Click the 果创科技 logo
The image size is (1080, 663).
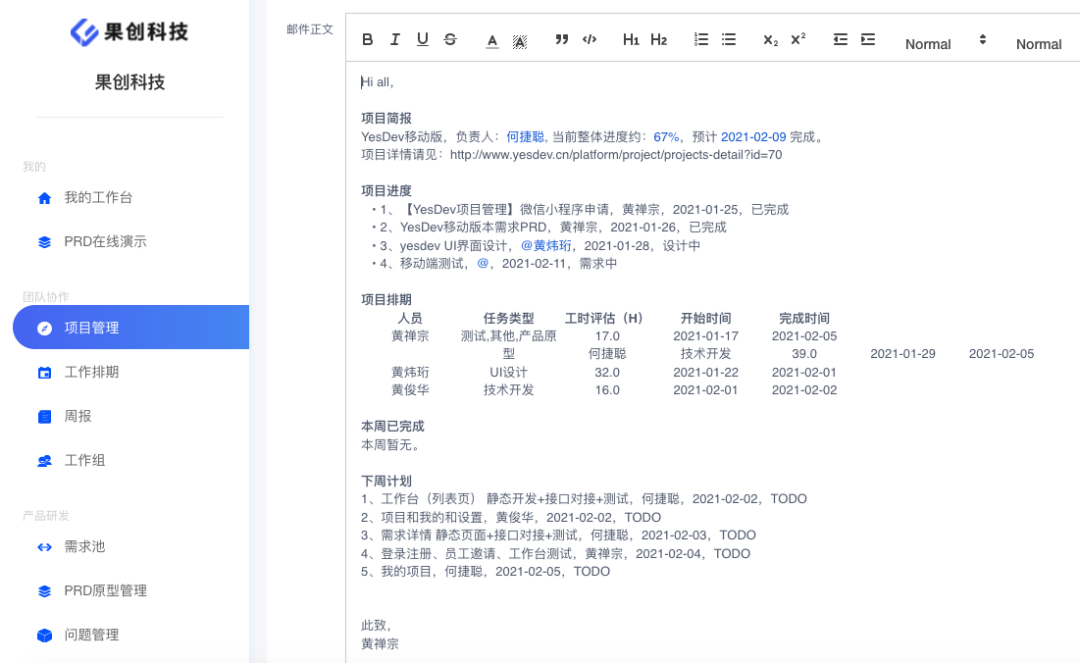(129, 32)
